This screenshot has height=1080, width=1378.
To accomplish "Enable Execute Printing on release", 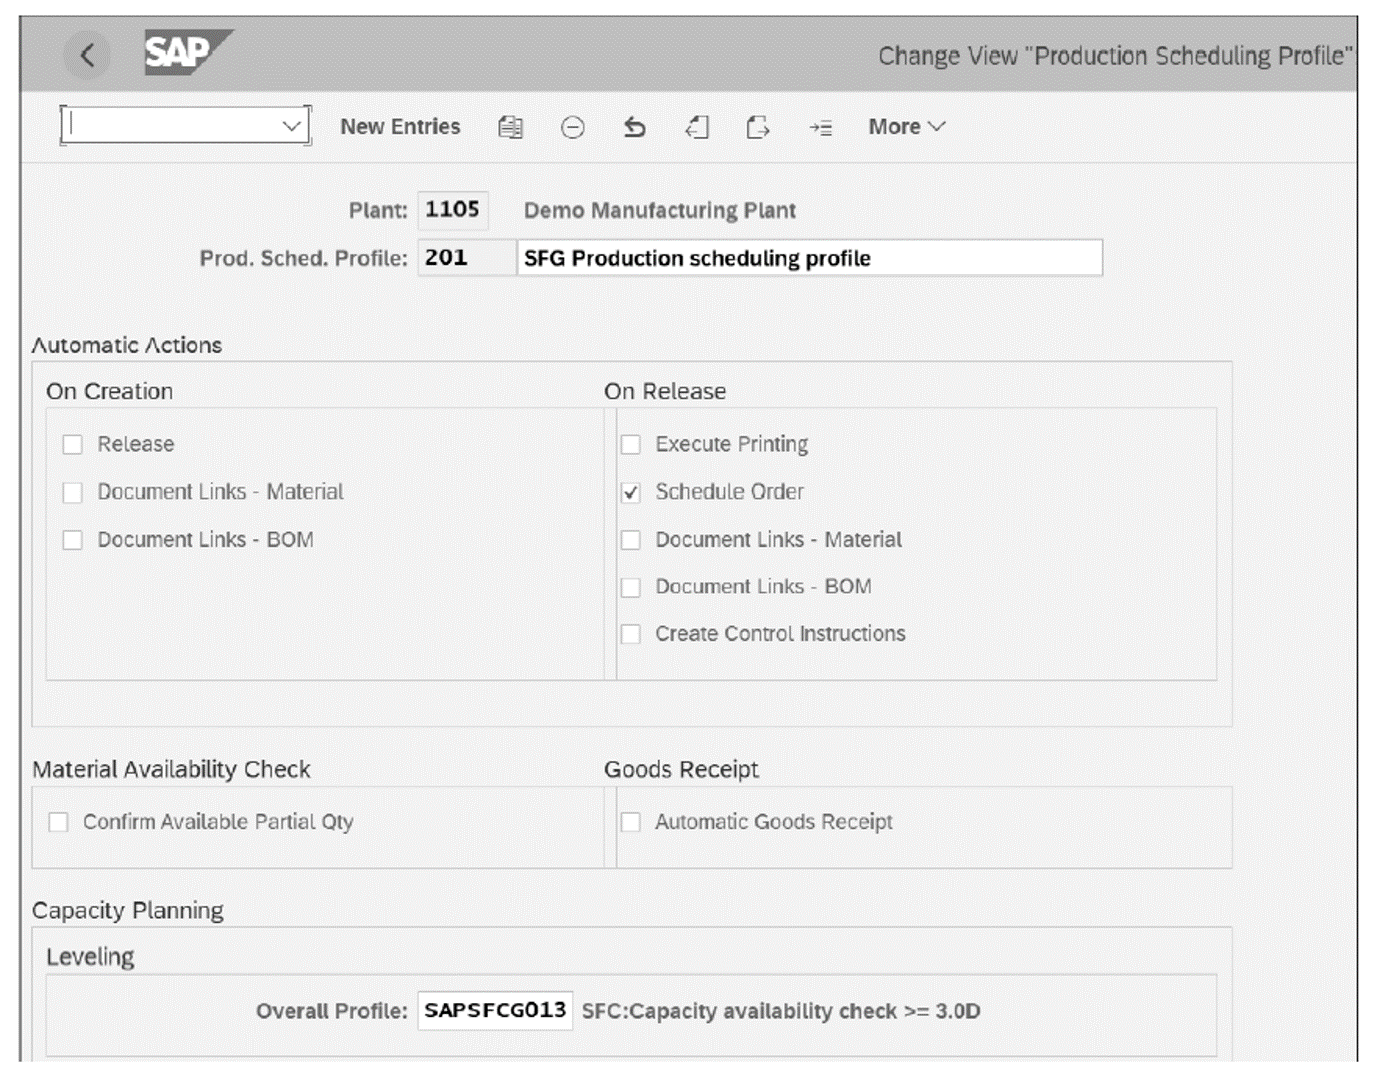I will click(x=630, y=444).
